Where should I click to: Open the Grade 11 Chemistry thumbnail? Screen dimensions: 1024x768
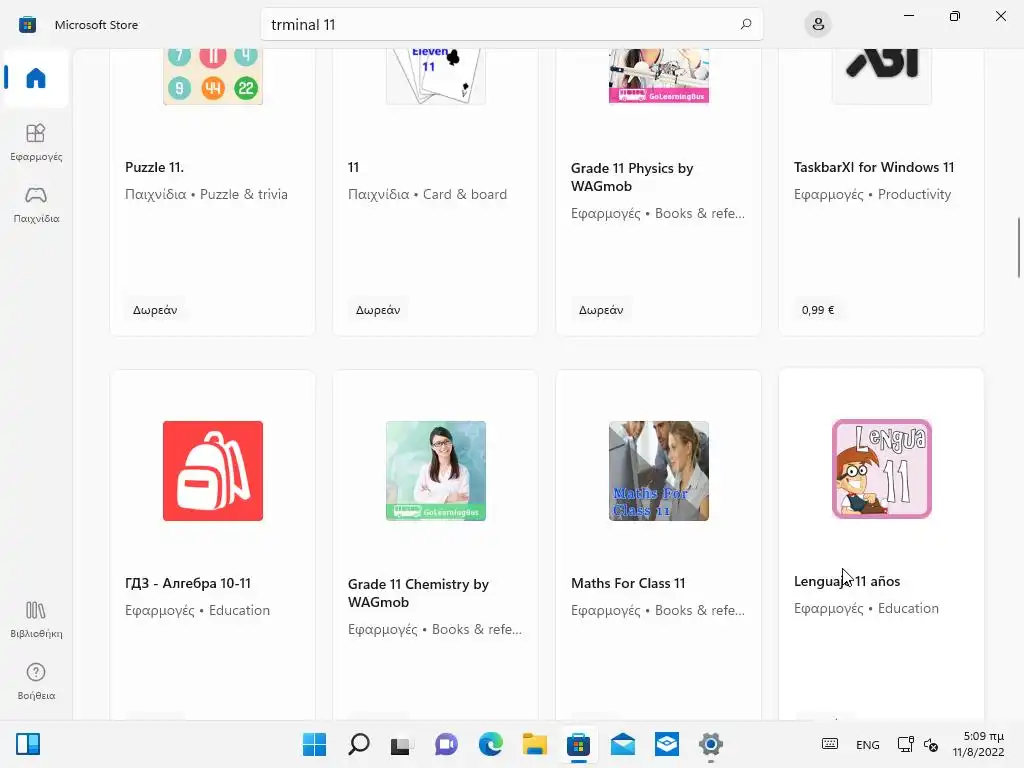click(x=436, y=471)
